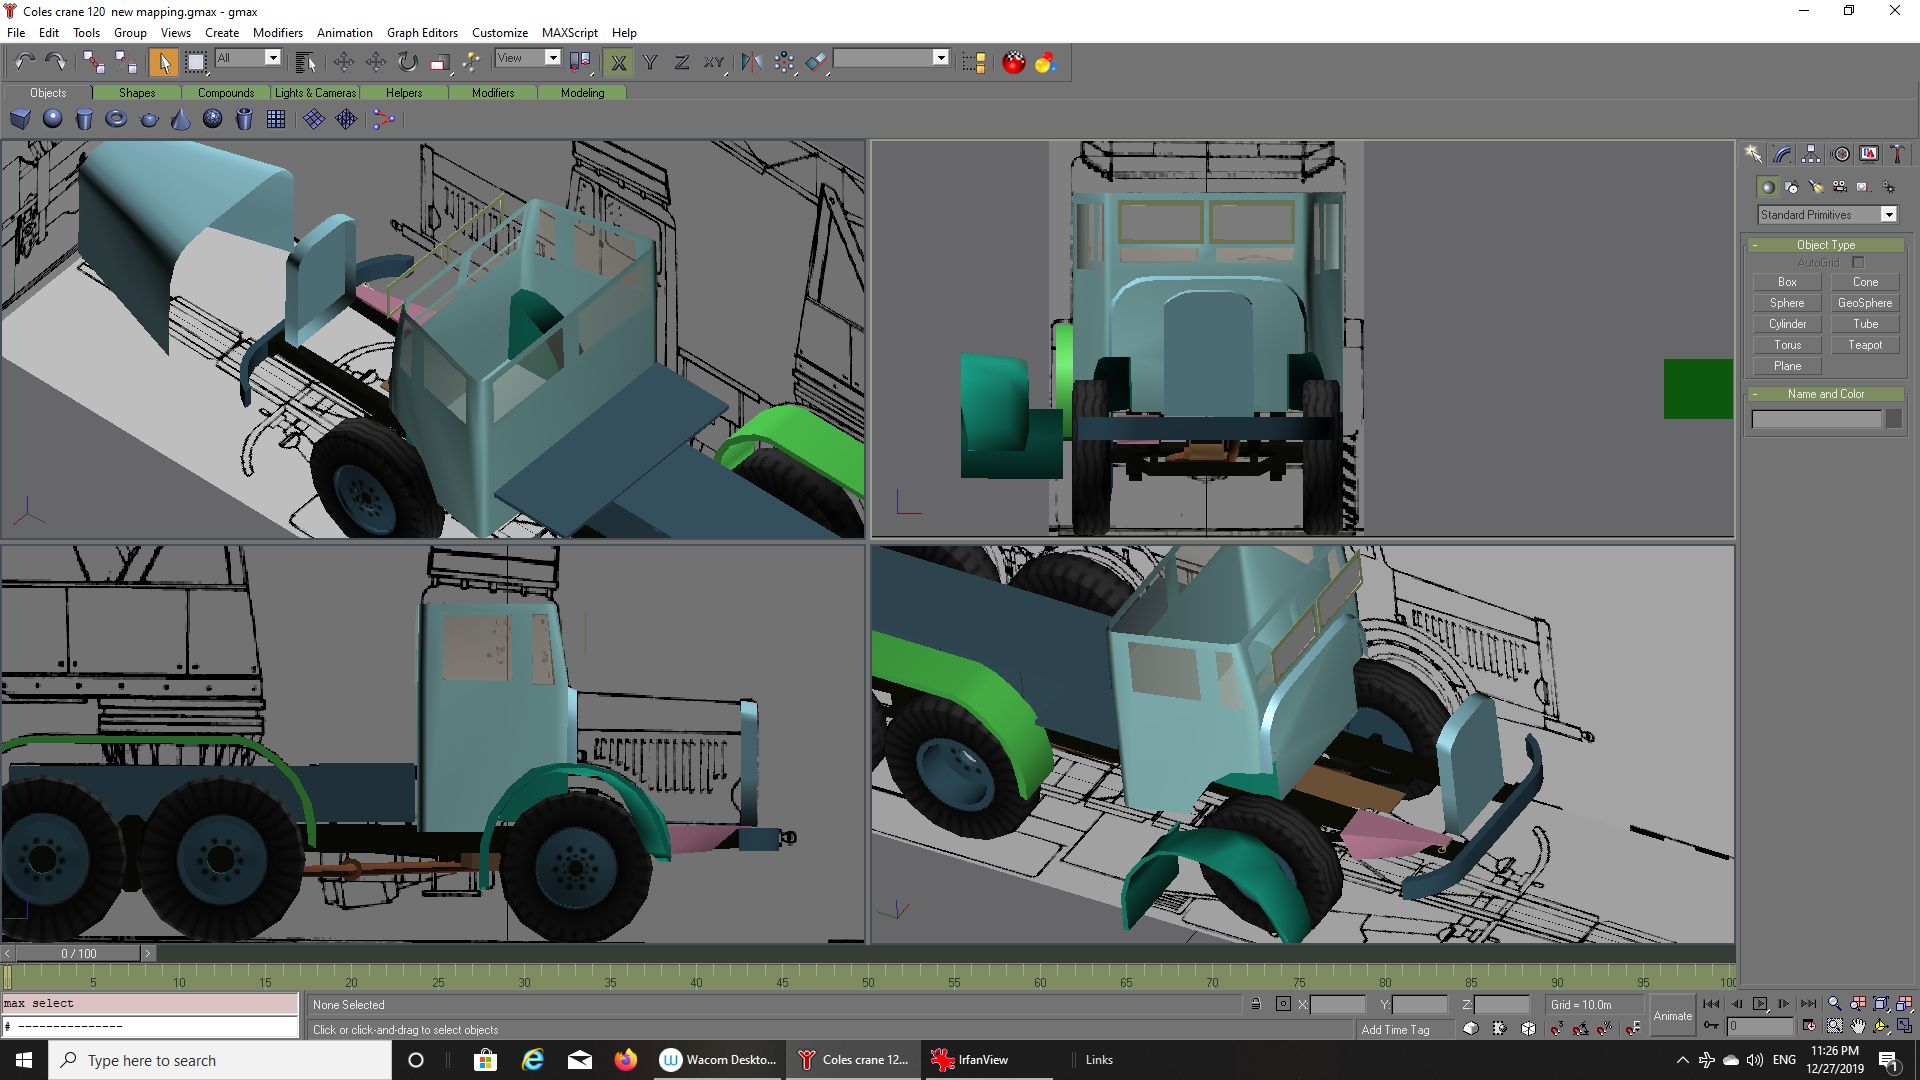
Task: Select the Pan viewport hand tool
Action: coord(1858,1026)
